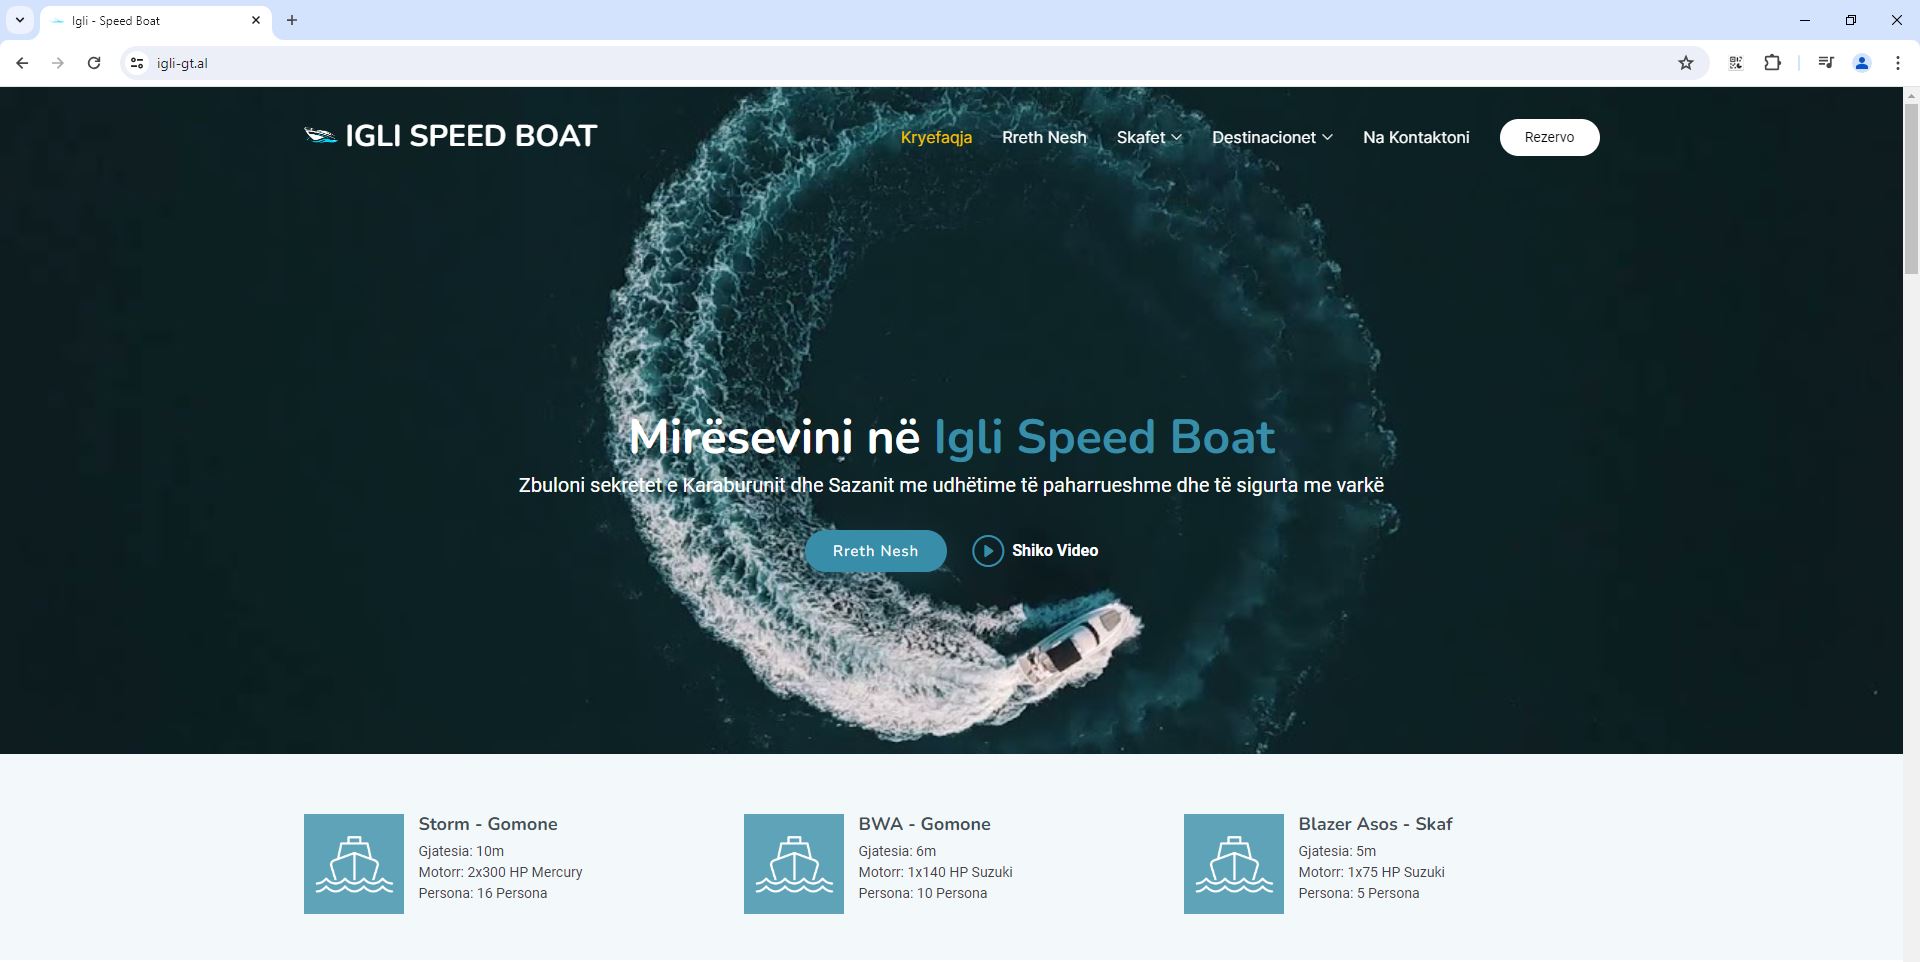Open the Chrome profile avatar
The height and width of the screenshot is (962, 1920).
pyautogui.click(x=1862, y=63)
